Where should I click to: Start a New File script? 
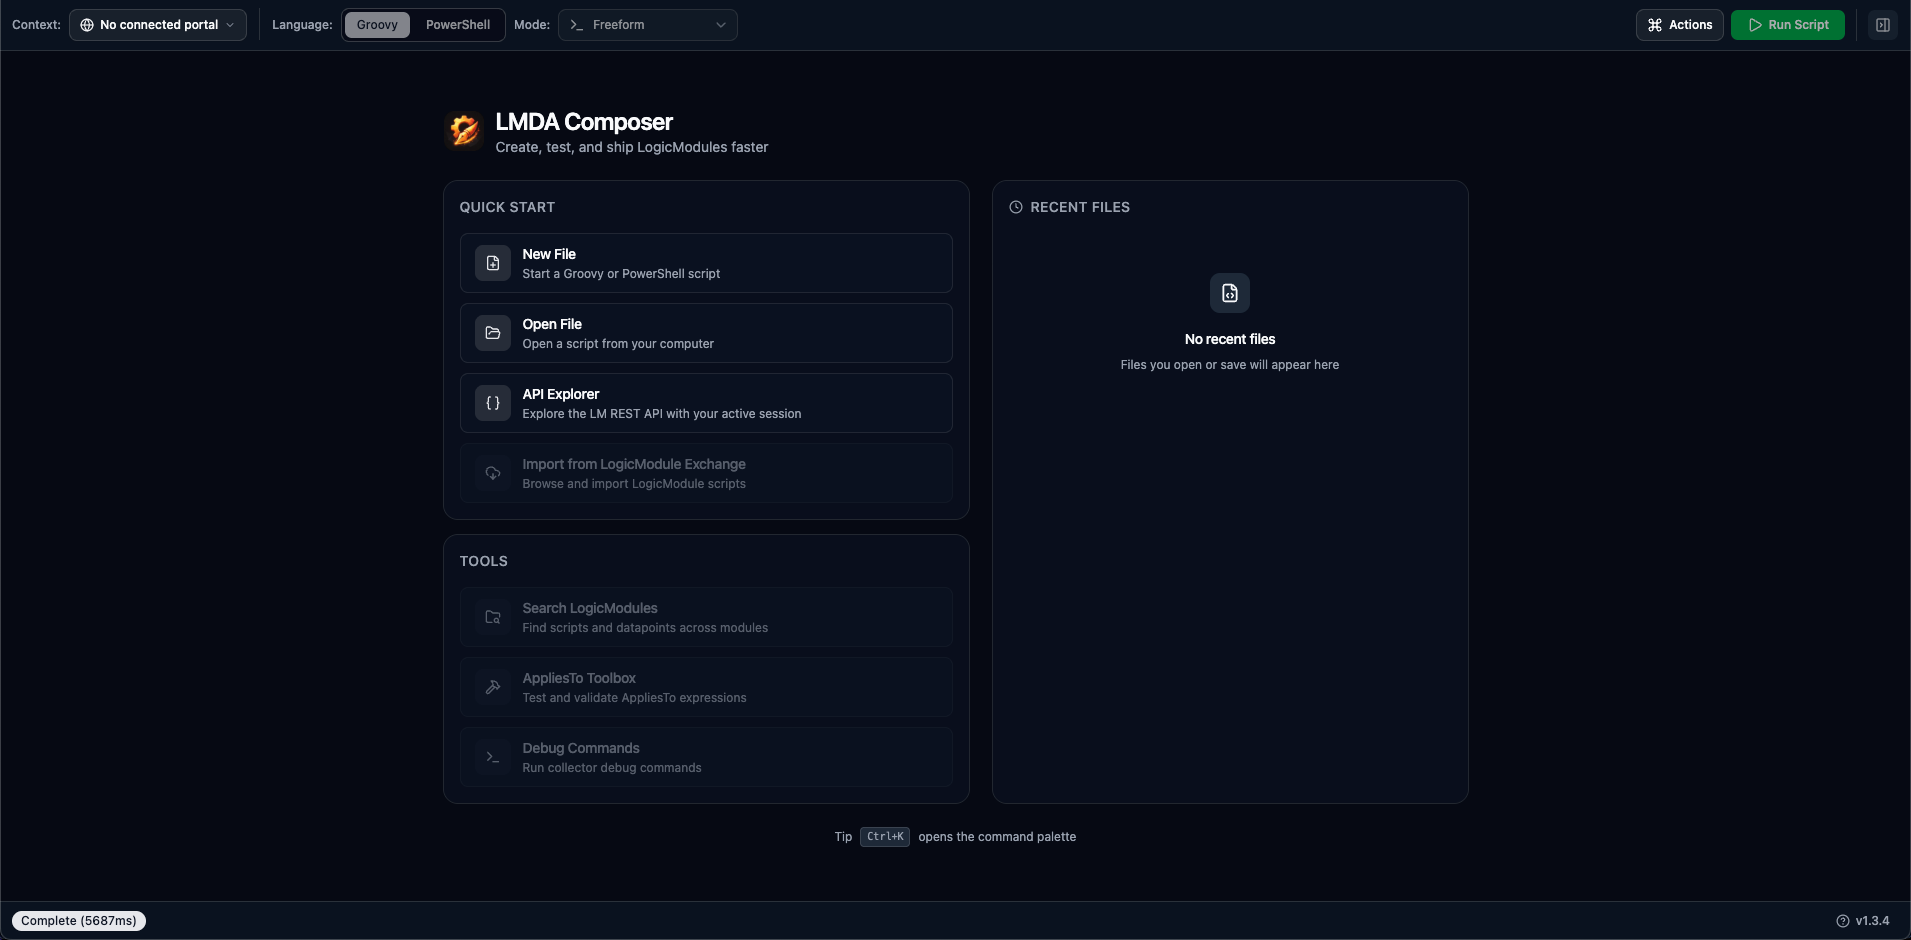[x=705, y=263]
